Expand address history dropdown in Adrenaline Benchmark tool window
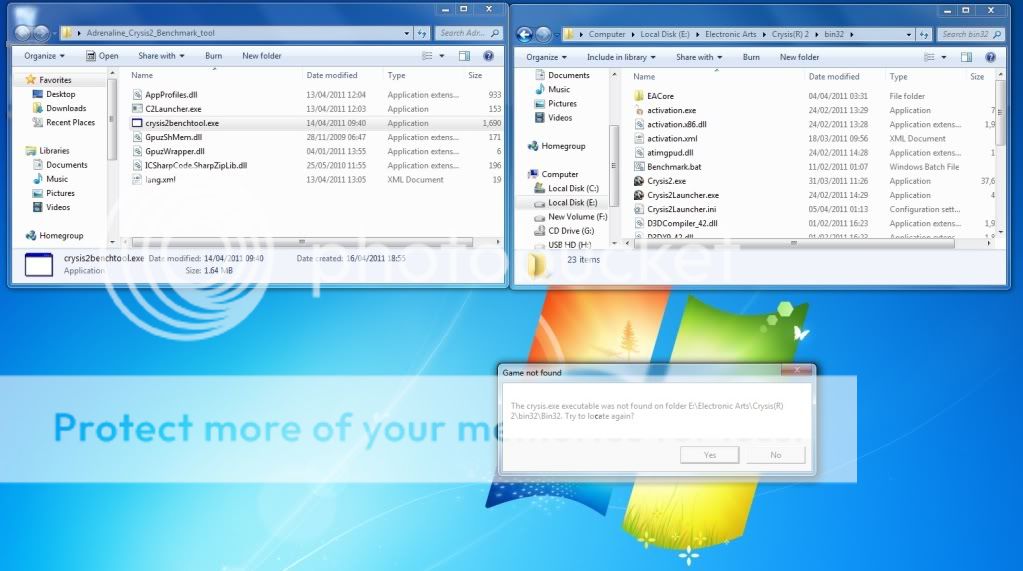 406,33
